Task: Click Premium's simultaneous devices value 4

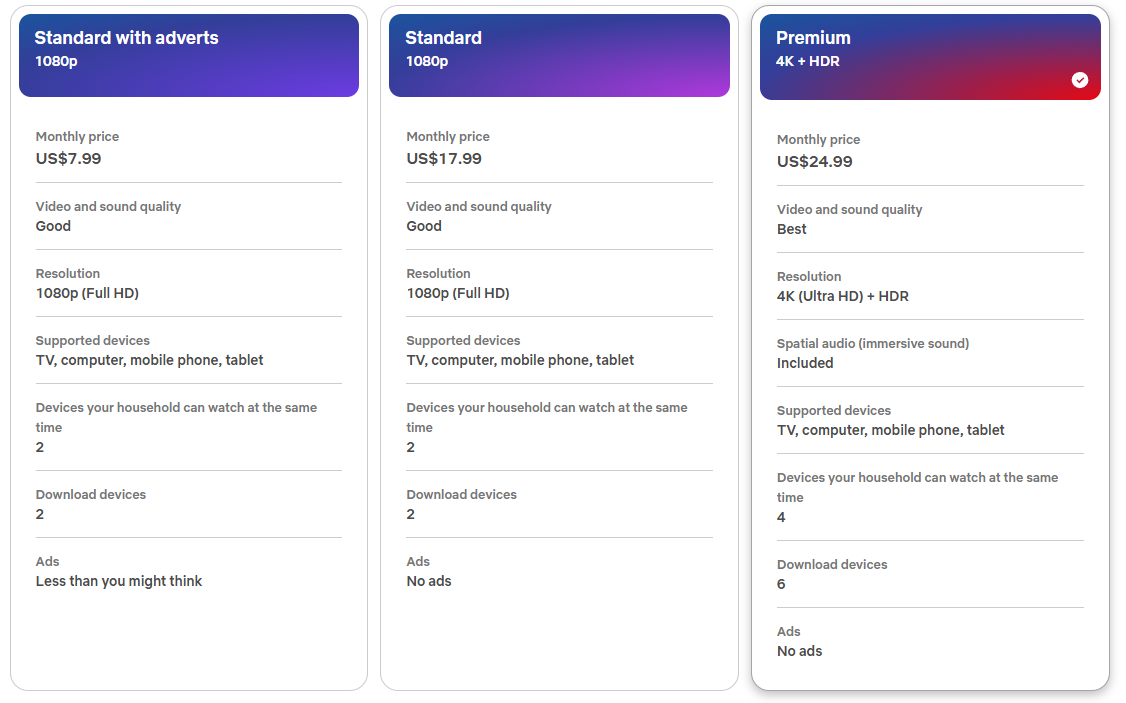Action: click(x=781, y=517)
